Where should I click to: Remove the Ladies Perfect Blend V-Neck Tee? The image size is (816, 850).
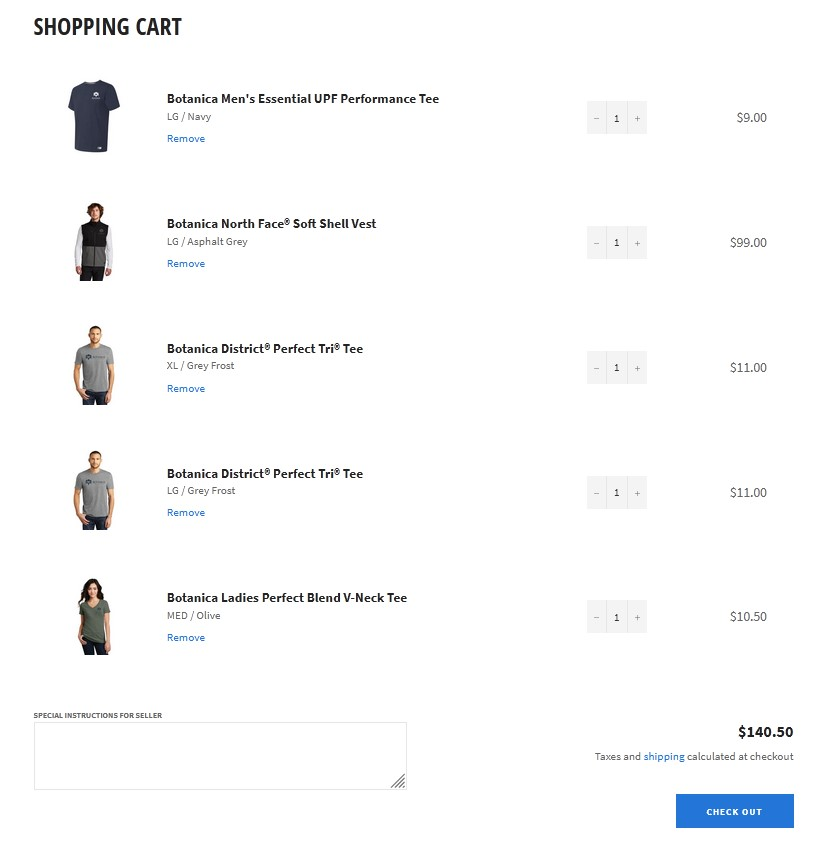click(186, 638)
